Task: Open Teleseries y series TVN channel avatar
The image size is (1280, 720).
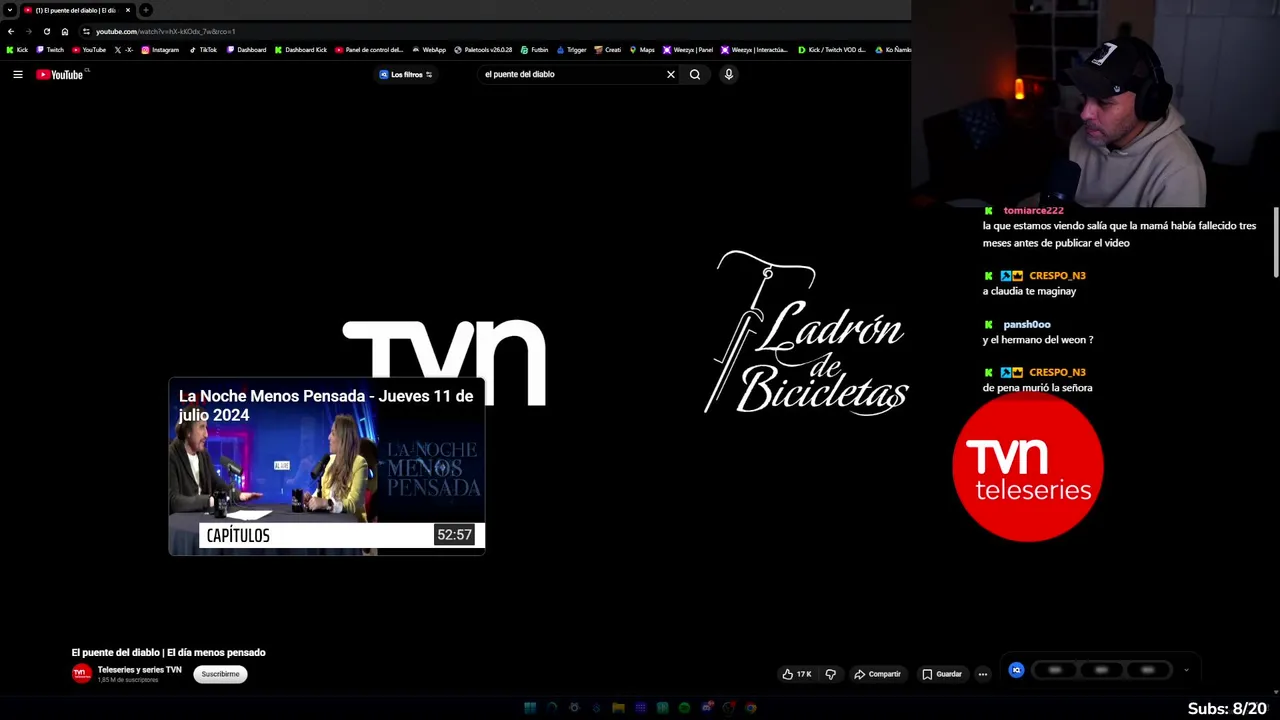Action: 81,674
